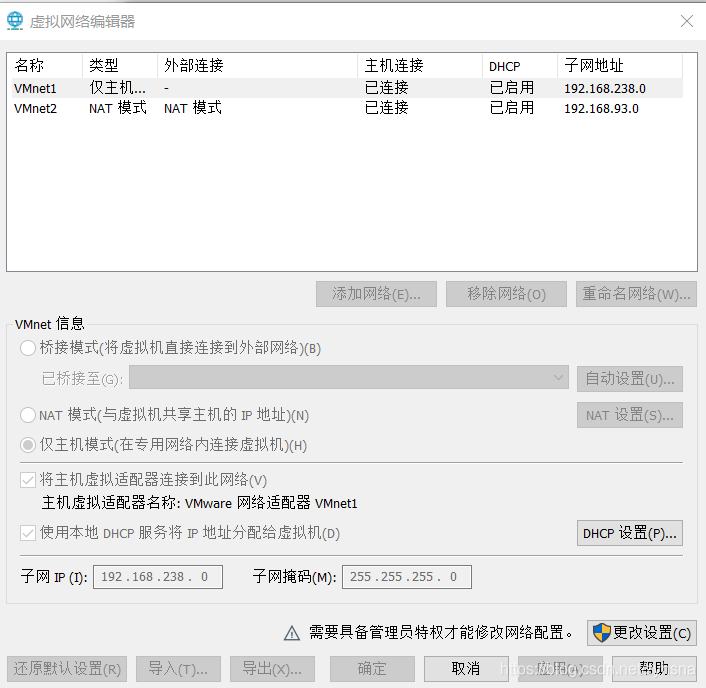Click the 名称 column header

(x=45, y=66)
